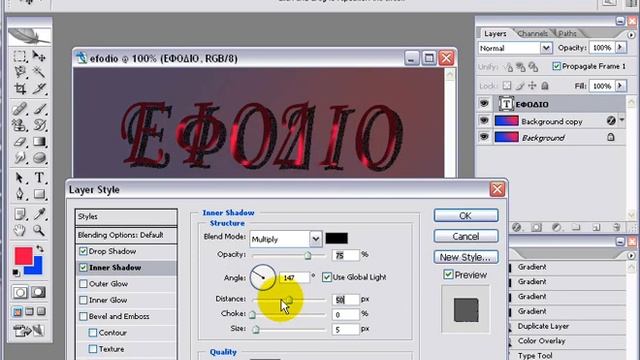
Task: Select the Brush tool
Action: (39, 109)
